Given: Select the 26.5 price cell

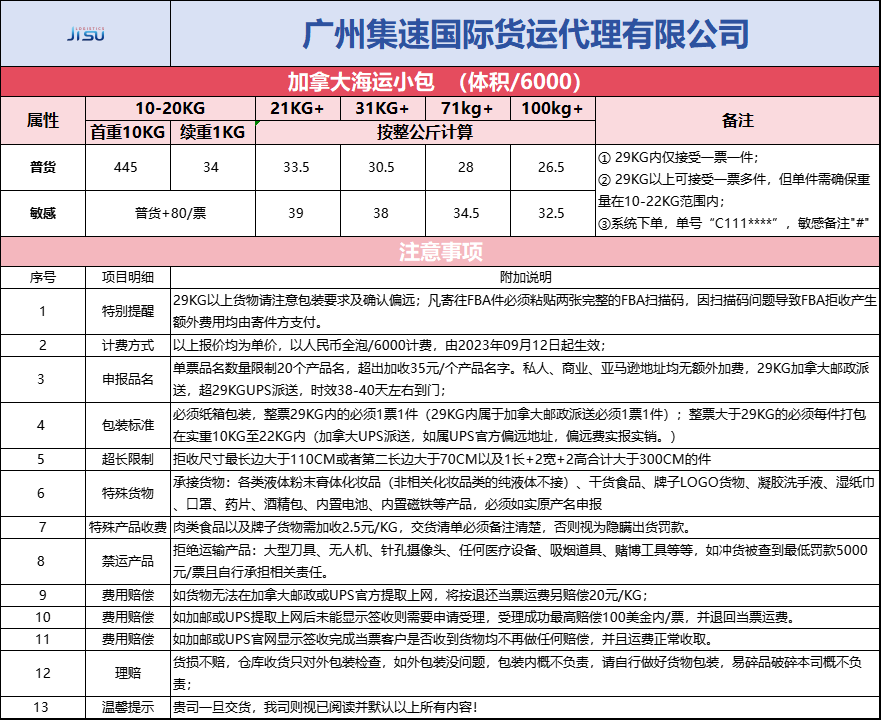Looking at the screenshot, I should pos(553,167).
